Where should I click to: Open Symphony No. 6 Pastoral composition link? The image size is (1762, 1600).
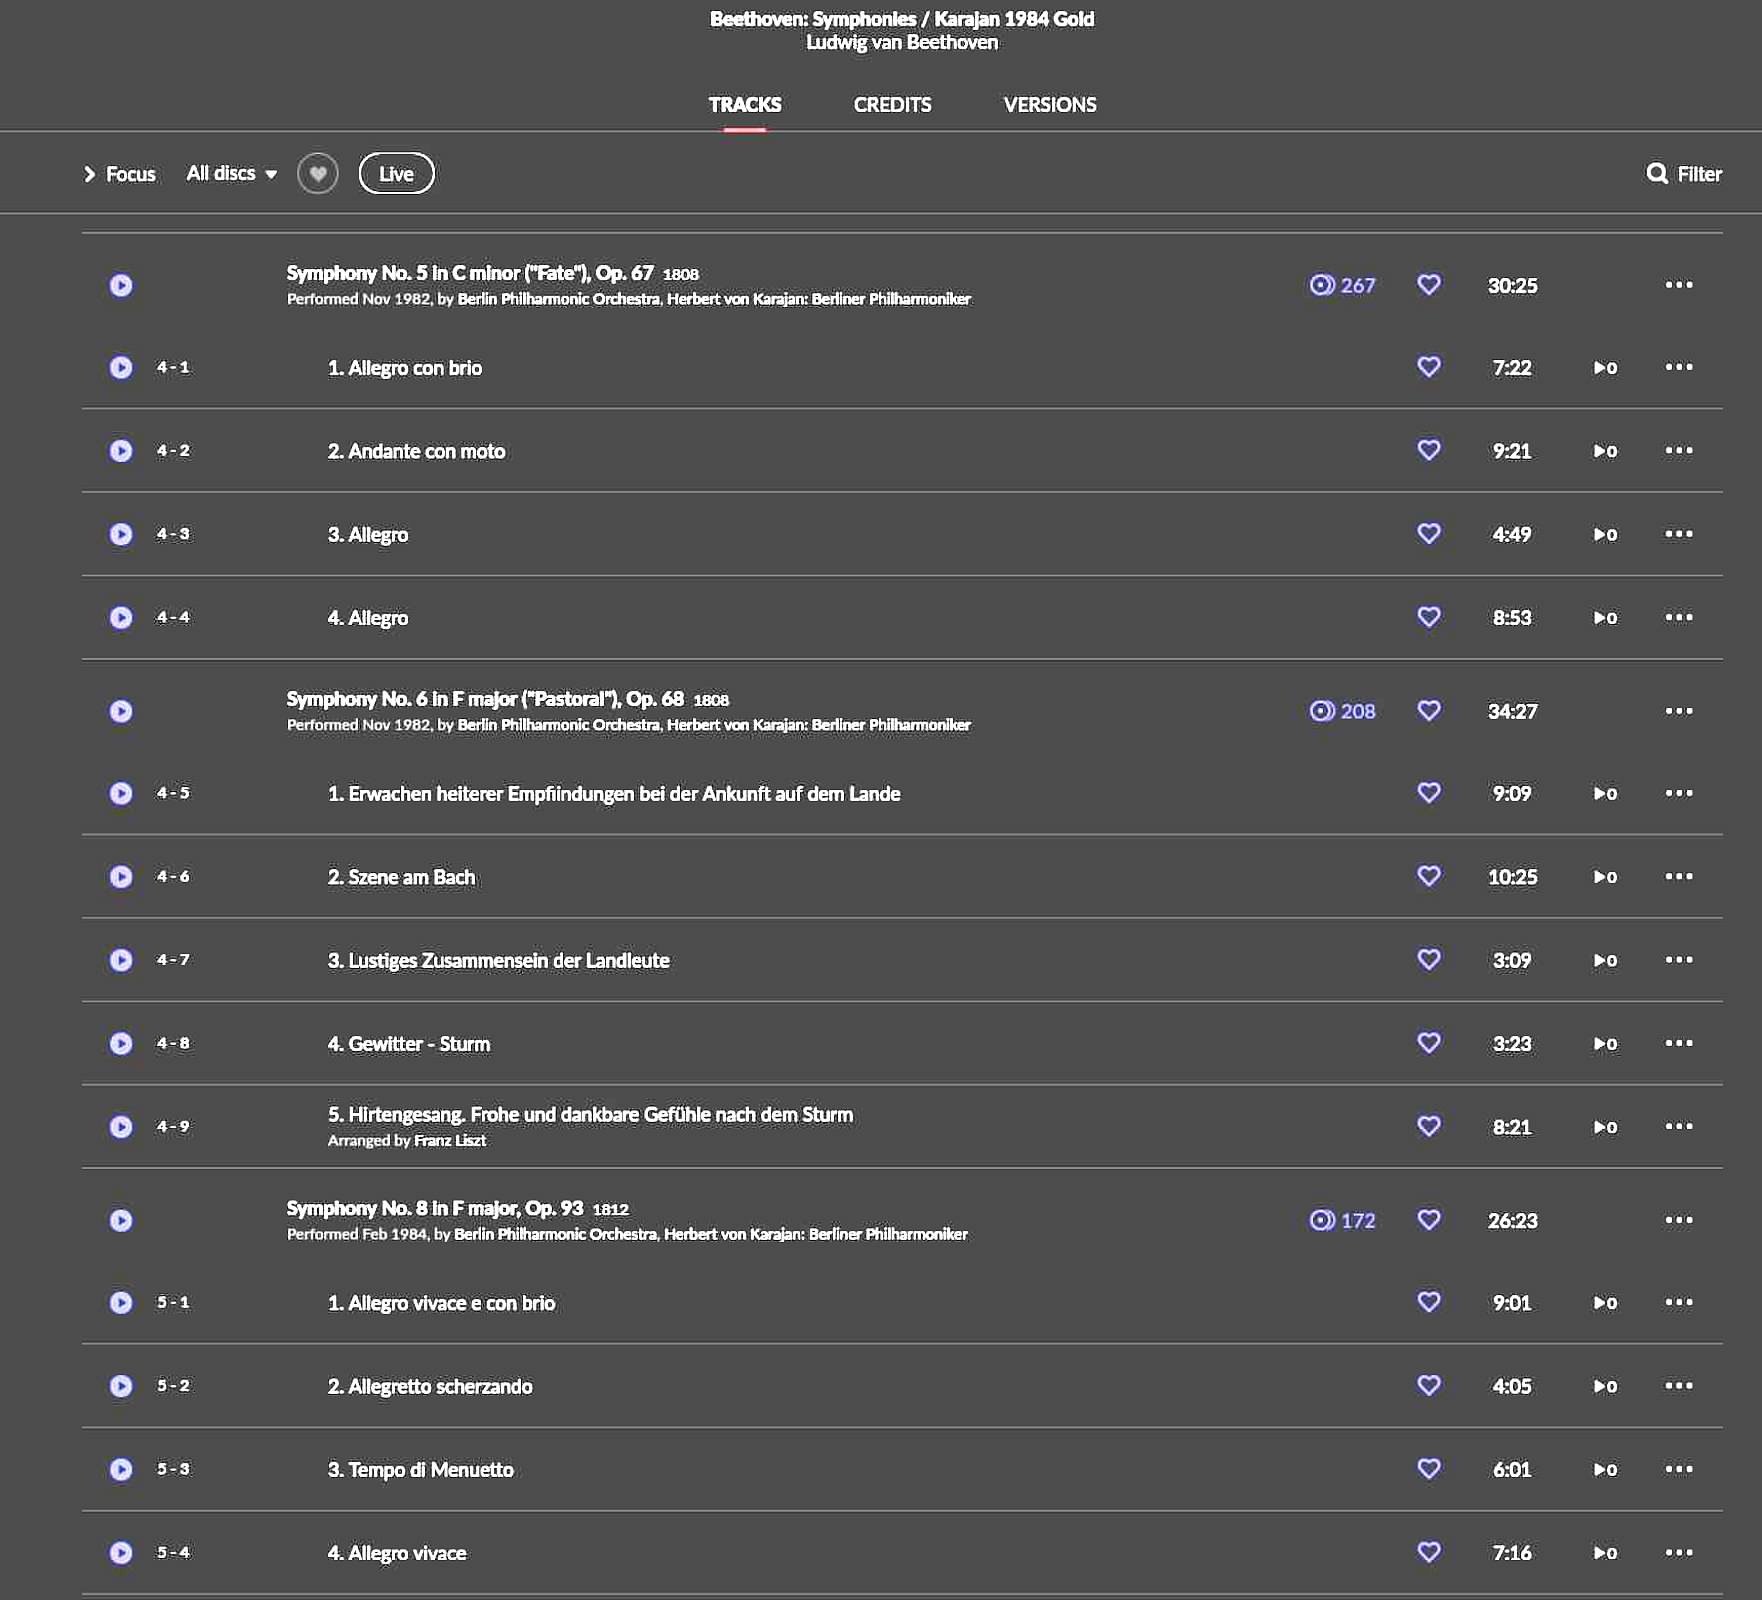coord(485,699)
